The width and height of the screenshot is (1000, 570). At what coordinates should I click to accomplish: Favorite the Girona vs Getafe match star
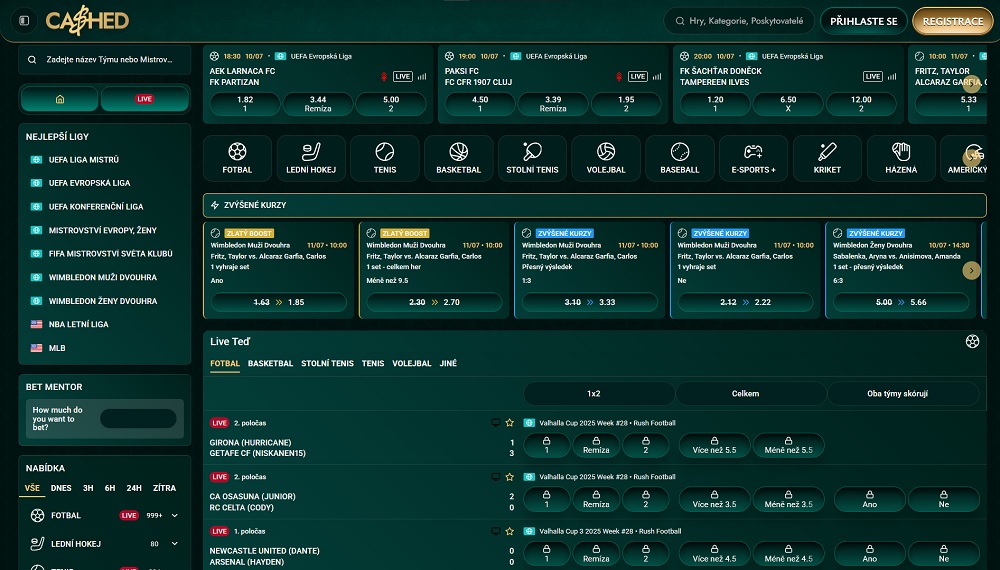click(509, 423)
